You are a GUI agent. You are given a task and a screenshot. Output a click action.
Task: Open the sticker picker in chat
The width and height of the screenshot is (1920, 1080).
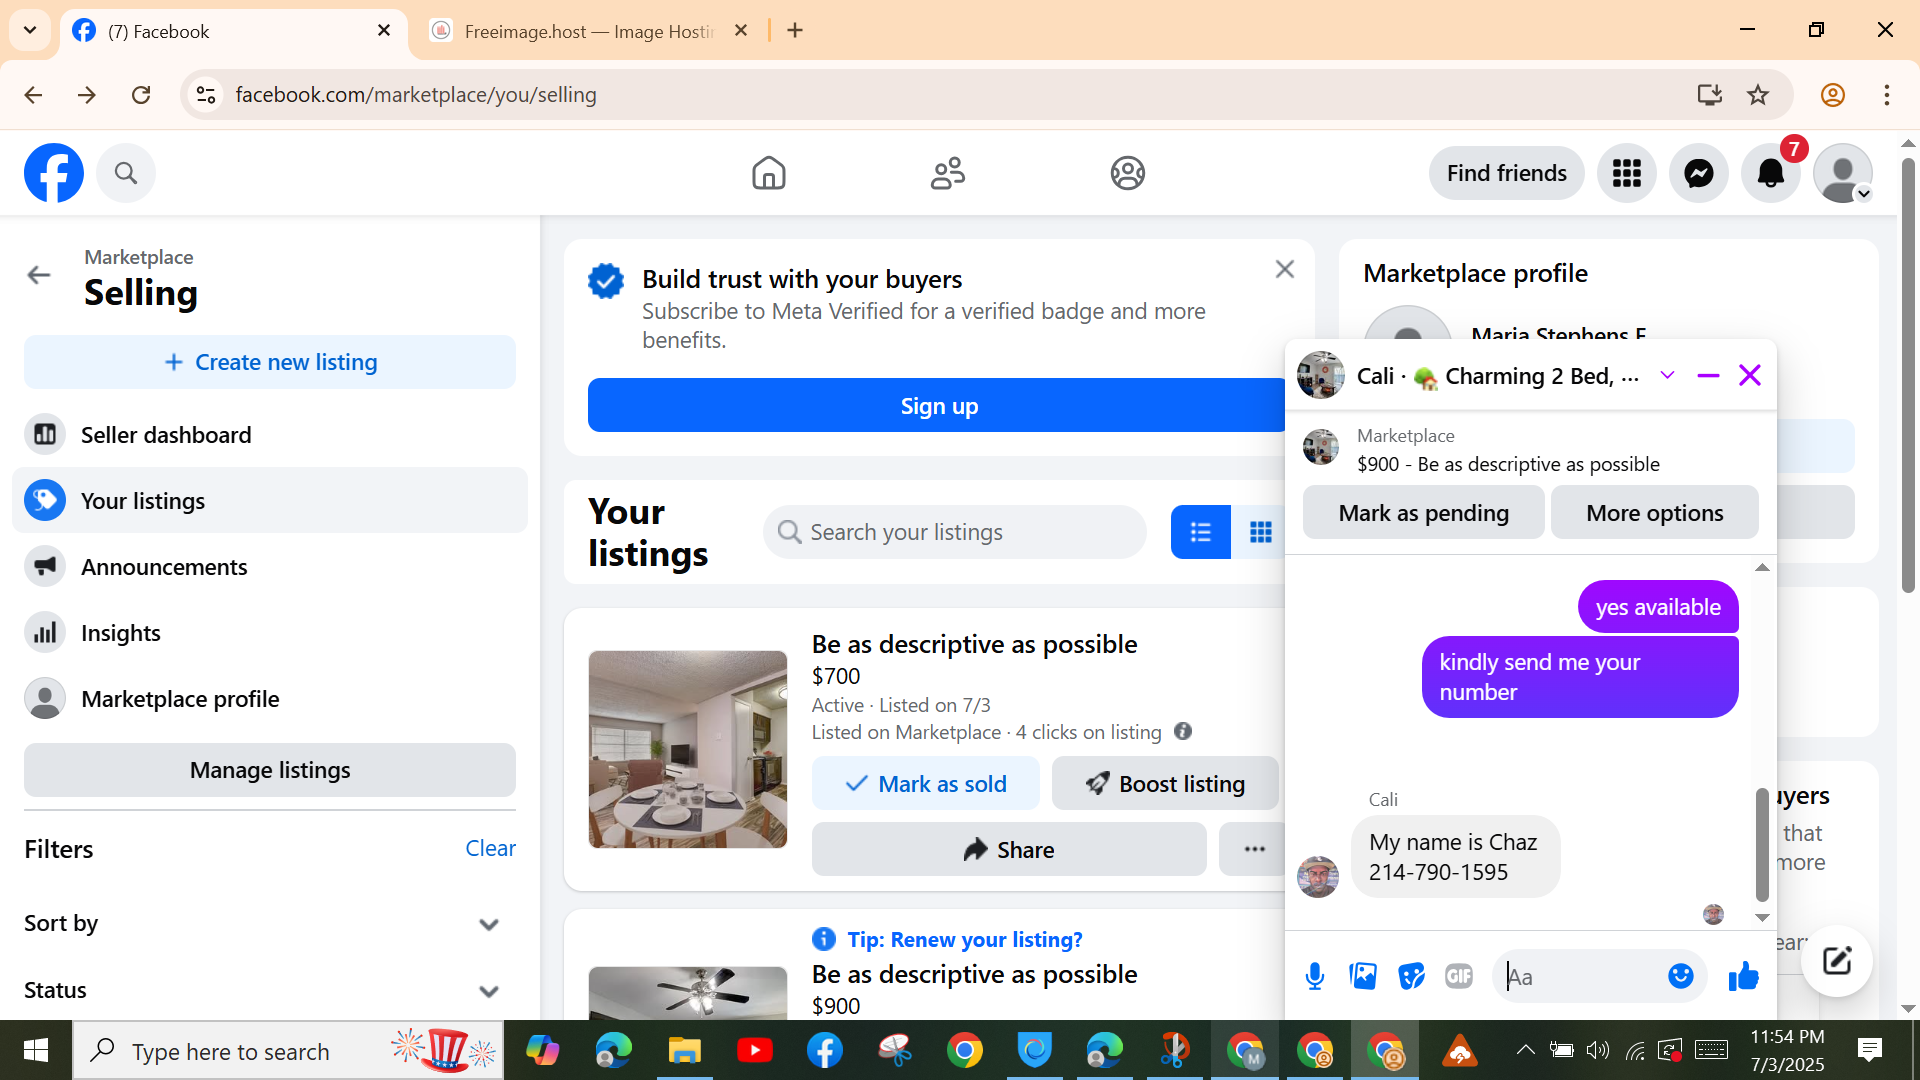point(1411,976)
